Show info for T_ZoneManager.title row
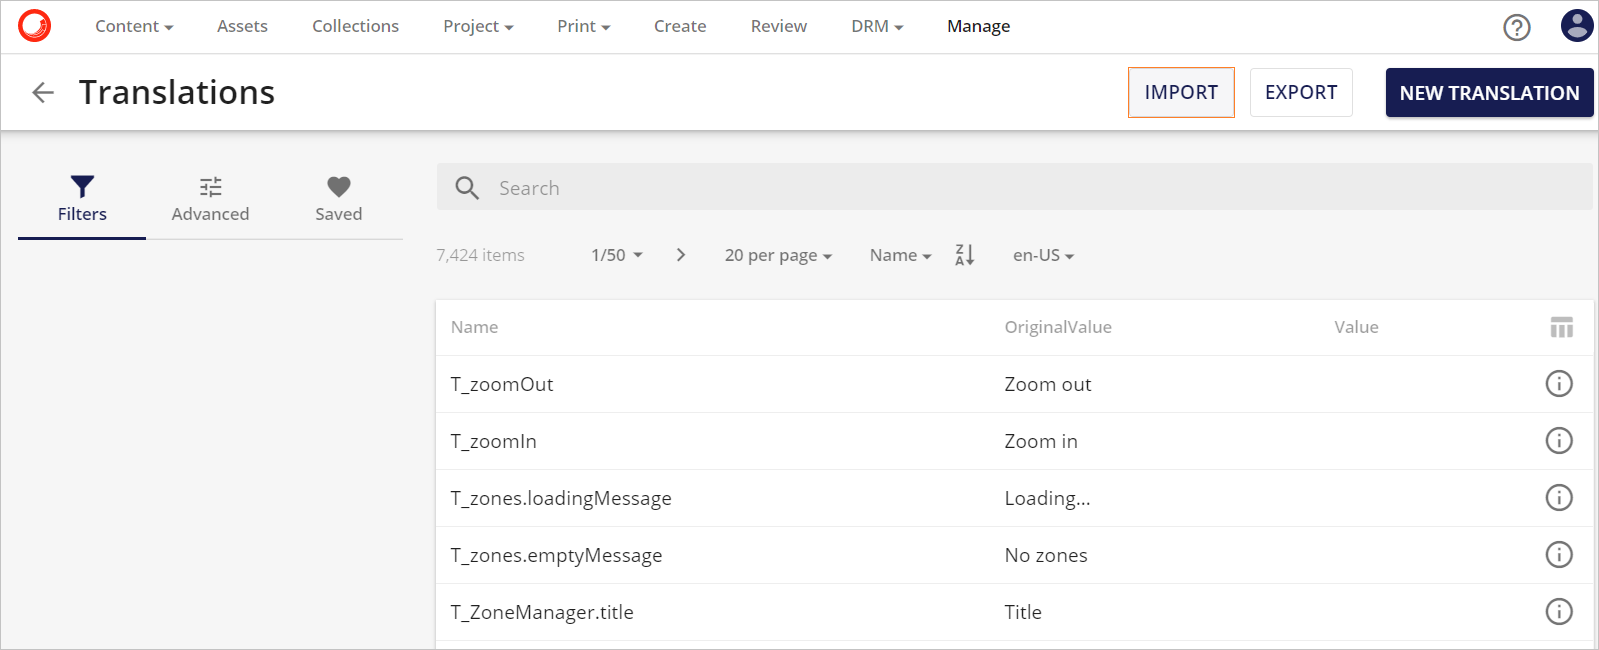 (1559, 611)
